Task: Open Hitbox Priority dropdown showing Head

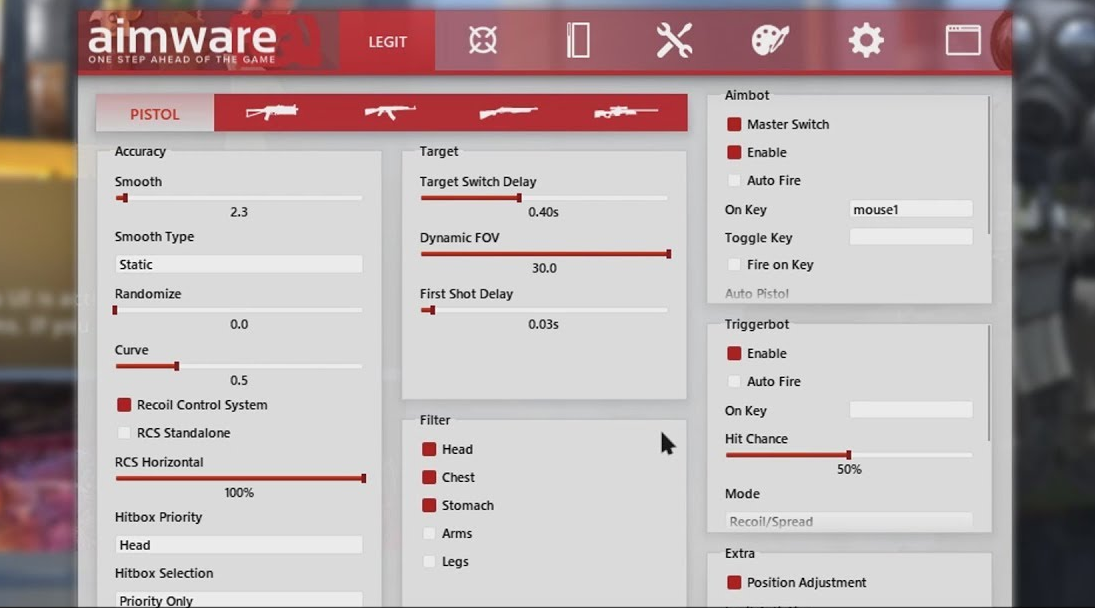Action: click(239, 544)
